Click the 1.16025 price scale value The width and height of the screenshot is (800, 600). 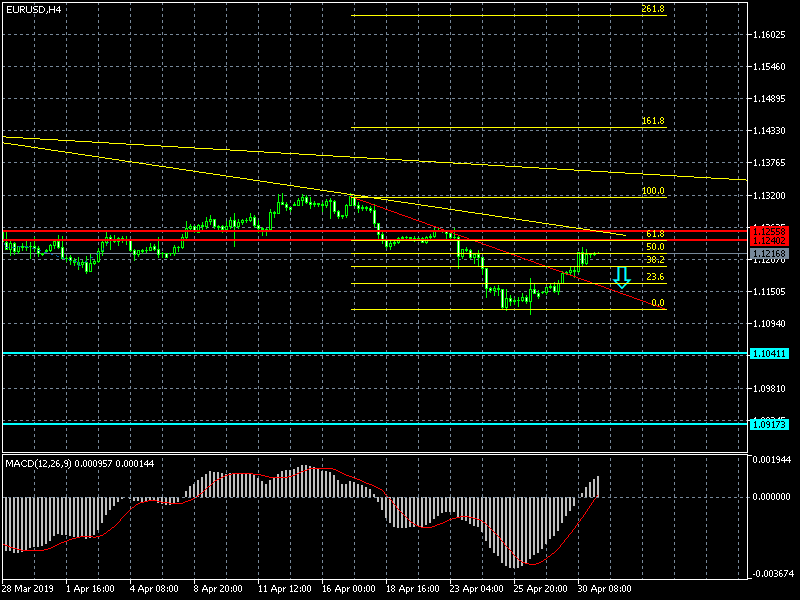pos(773,35)
